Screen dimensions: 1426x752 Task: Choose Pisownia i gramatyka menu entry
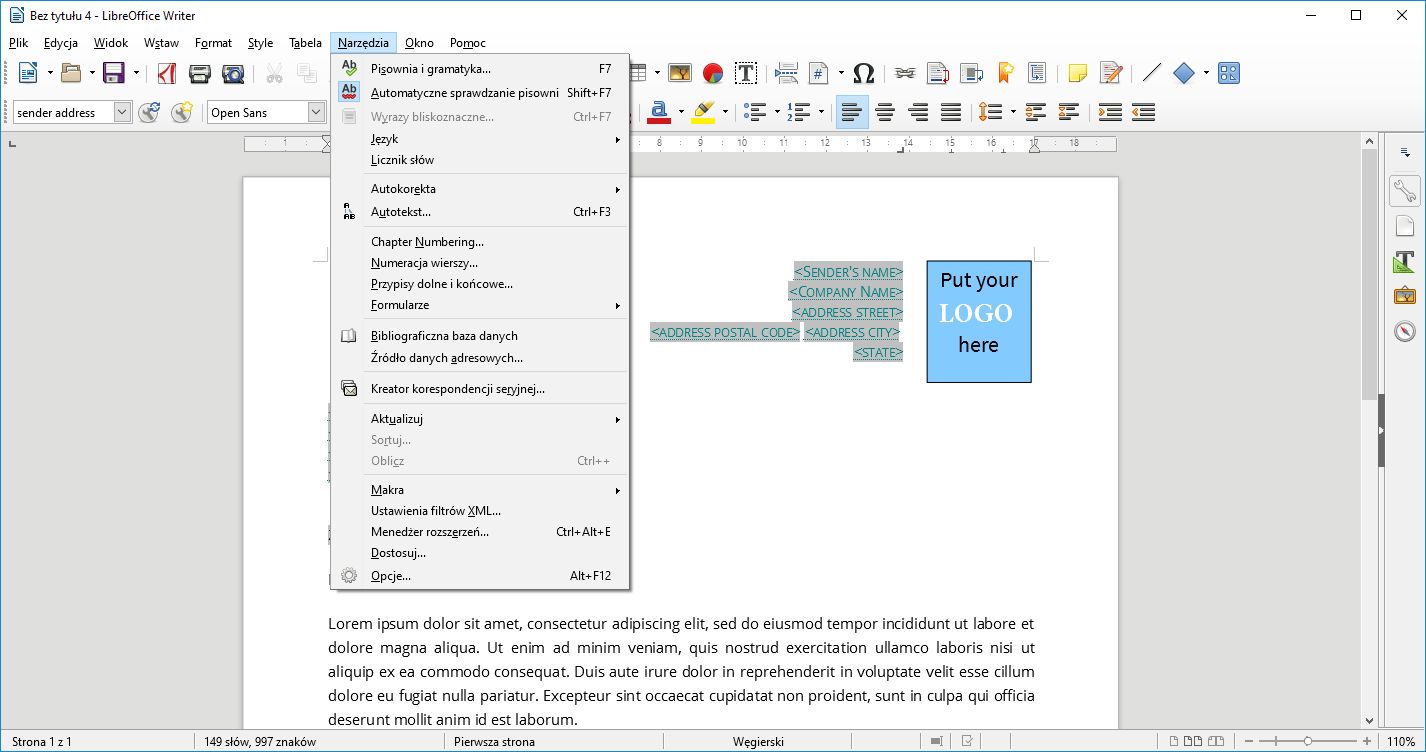tap(480, 69)
